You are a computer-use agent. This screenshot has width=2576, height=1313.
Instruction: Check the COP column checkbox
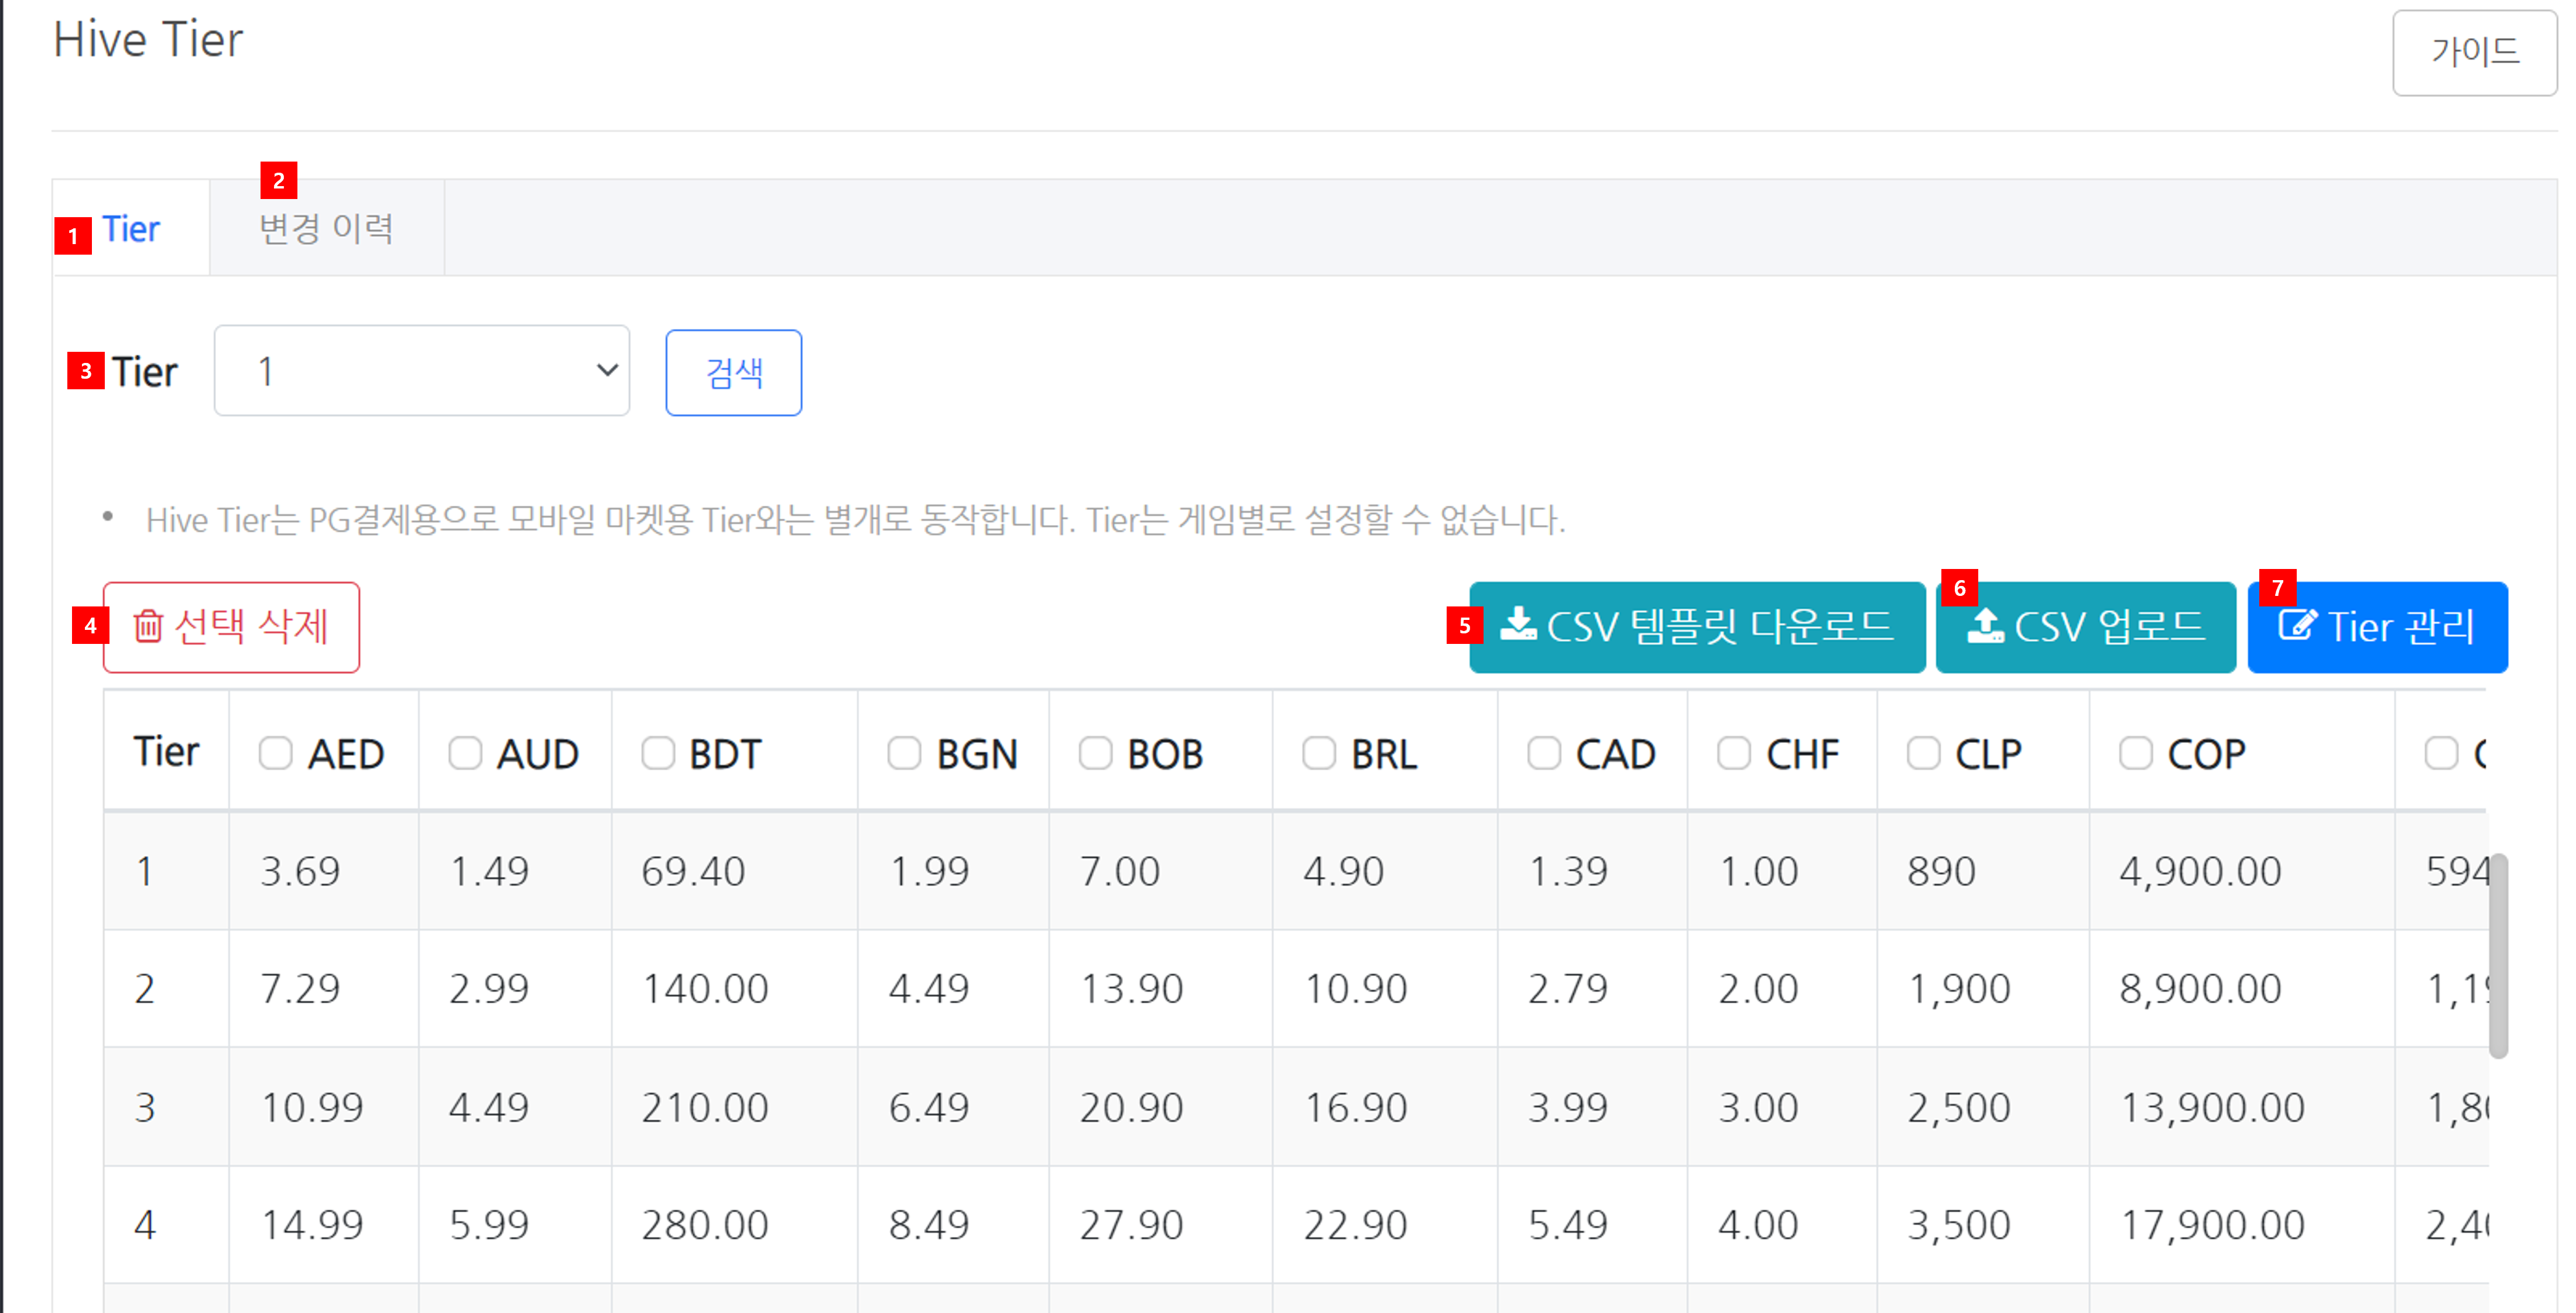(x=2135, y=753)
